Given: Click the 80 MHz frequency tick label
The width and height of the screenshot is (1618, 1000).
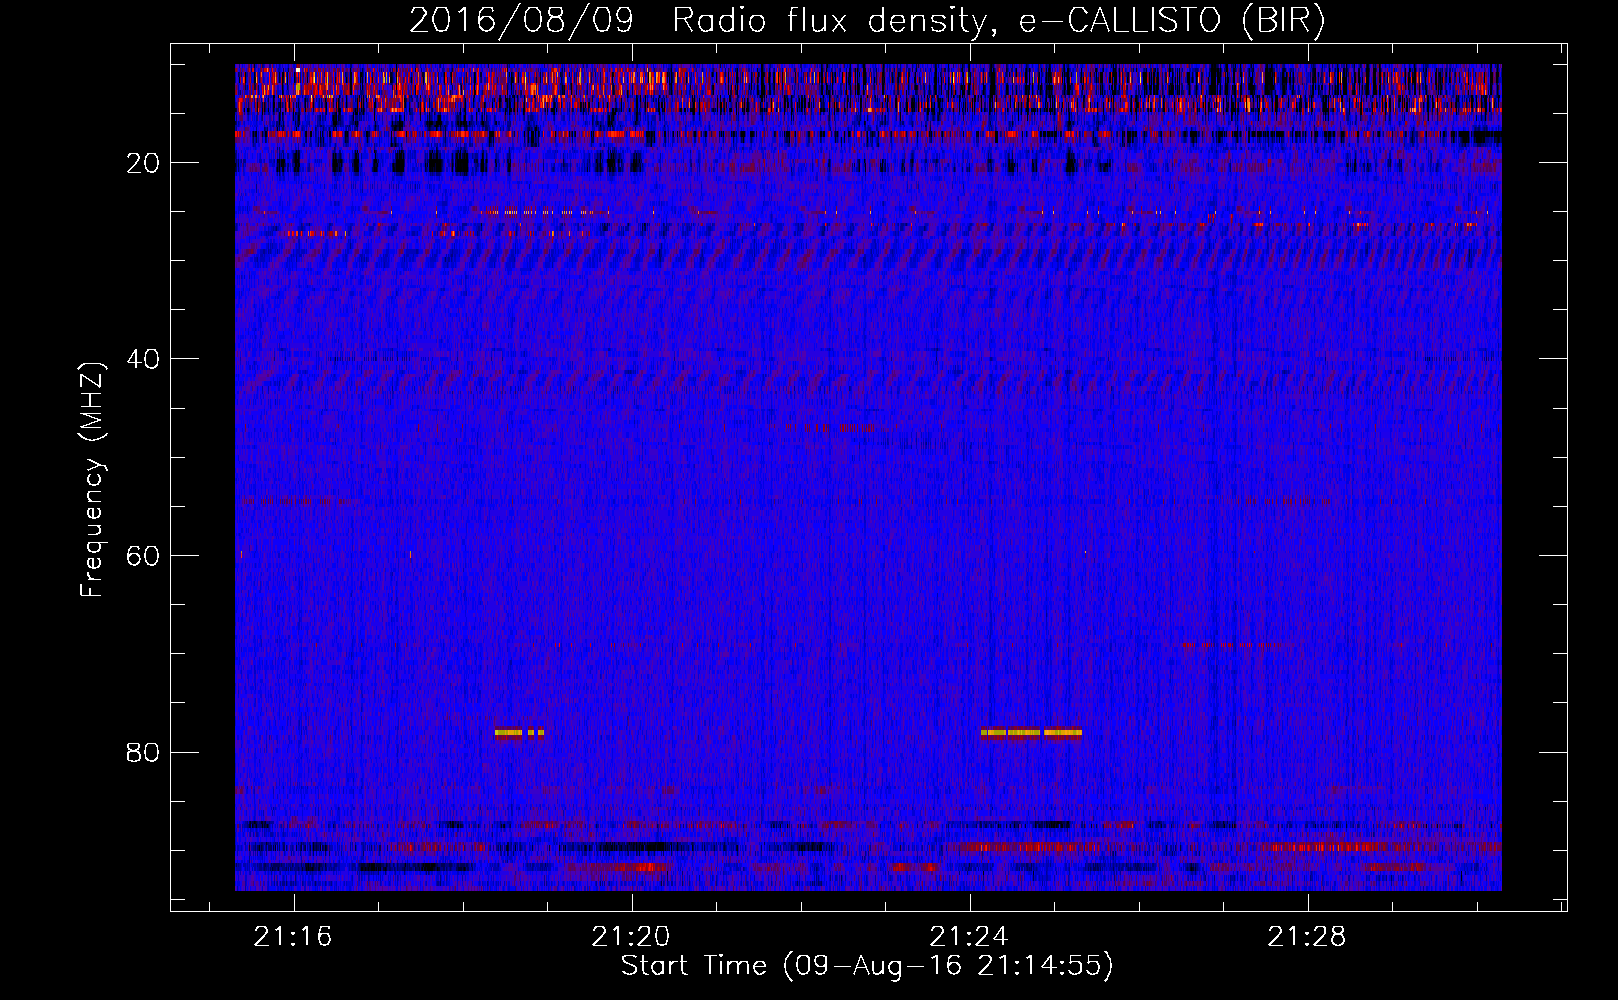Looking at the screenshot, I should (x=144, y=752).
